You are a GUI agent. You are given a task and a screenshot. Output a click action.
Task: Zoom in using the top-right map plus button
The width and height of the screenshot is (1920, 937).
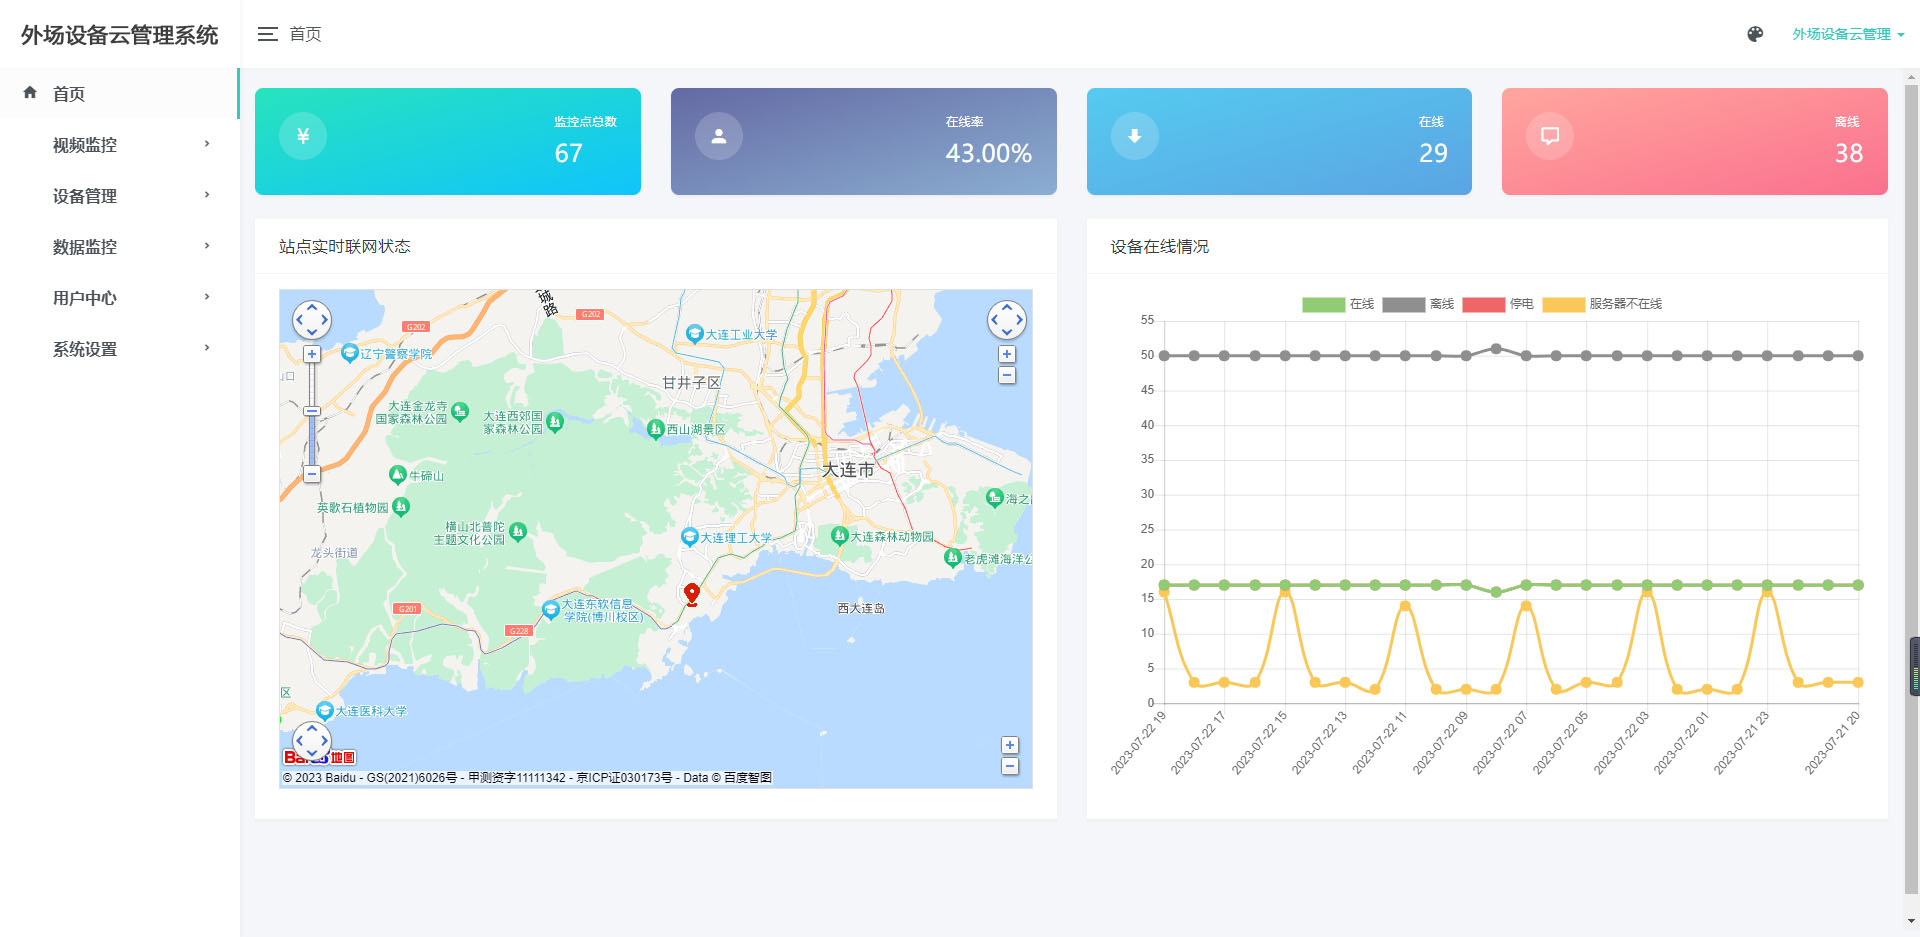click(x=1007, y=354)
